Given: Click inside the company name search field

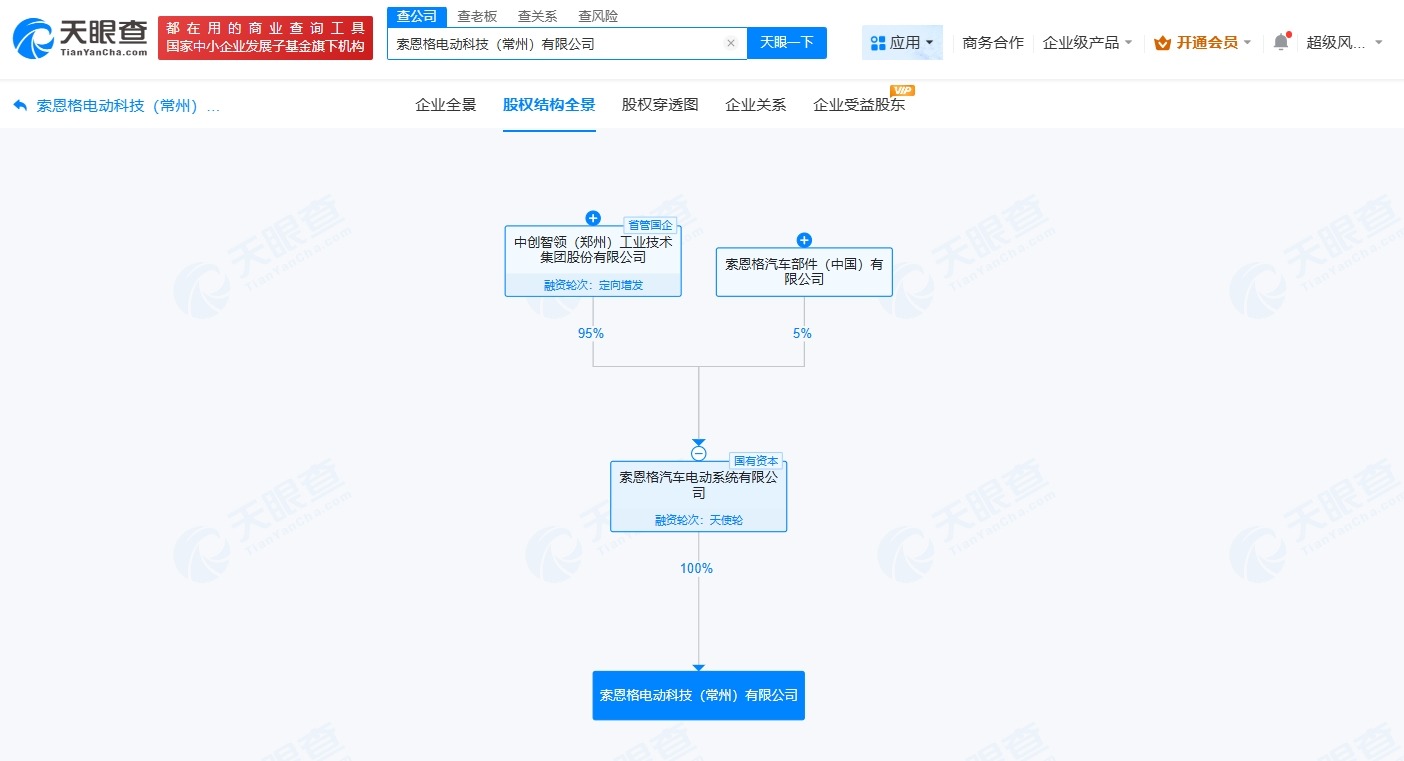Looking at the screenshot, I should (x=550, y=43).
